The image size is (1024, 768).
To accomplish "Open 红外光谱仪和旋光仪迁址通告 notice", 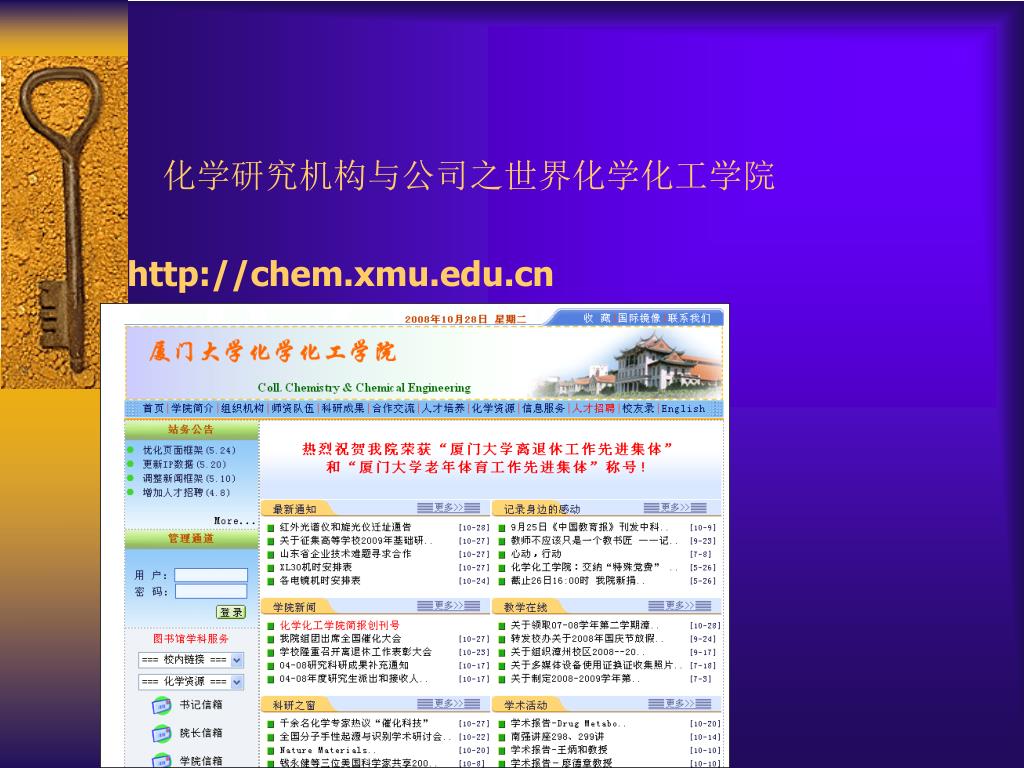I will (345, 527).
